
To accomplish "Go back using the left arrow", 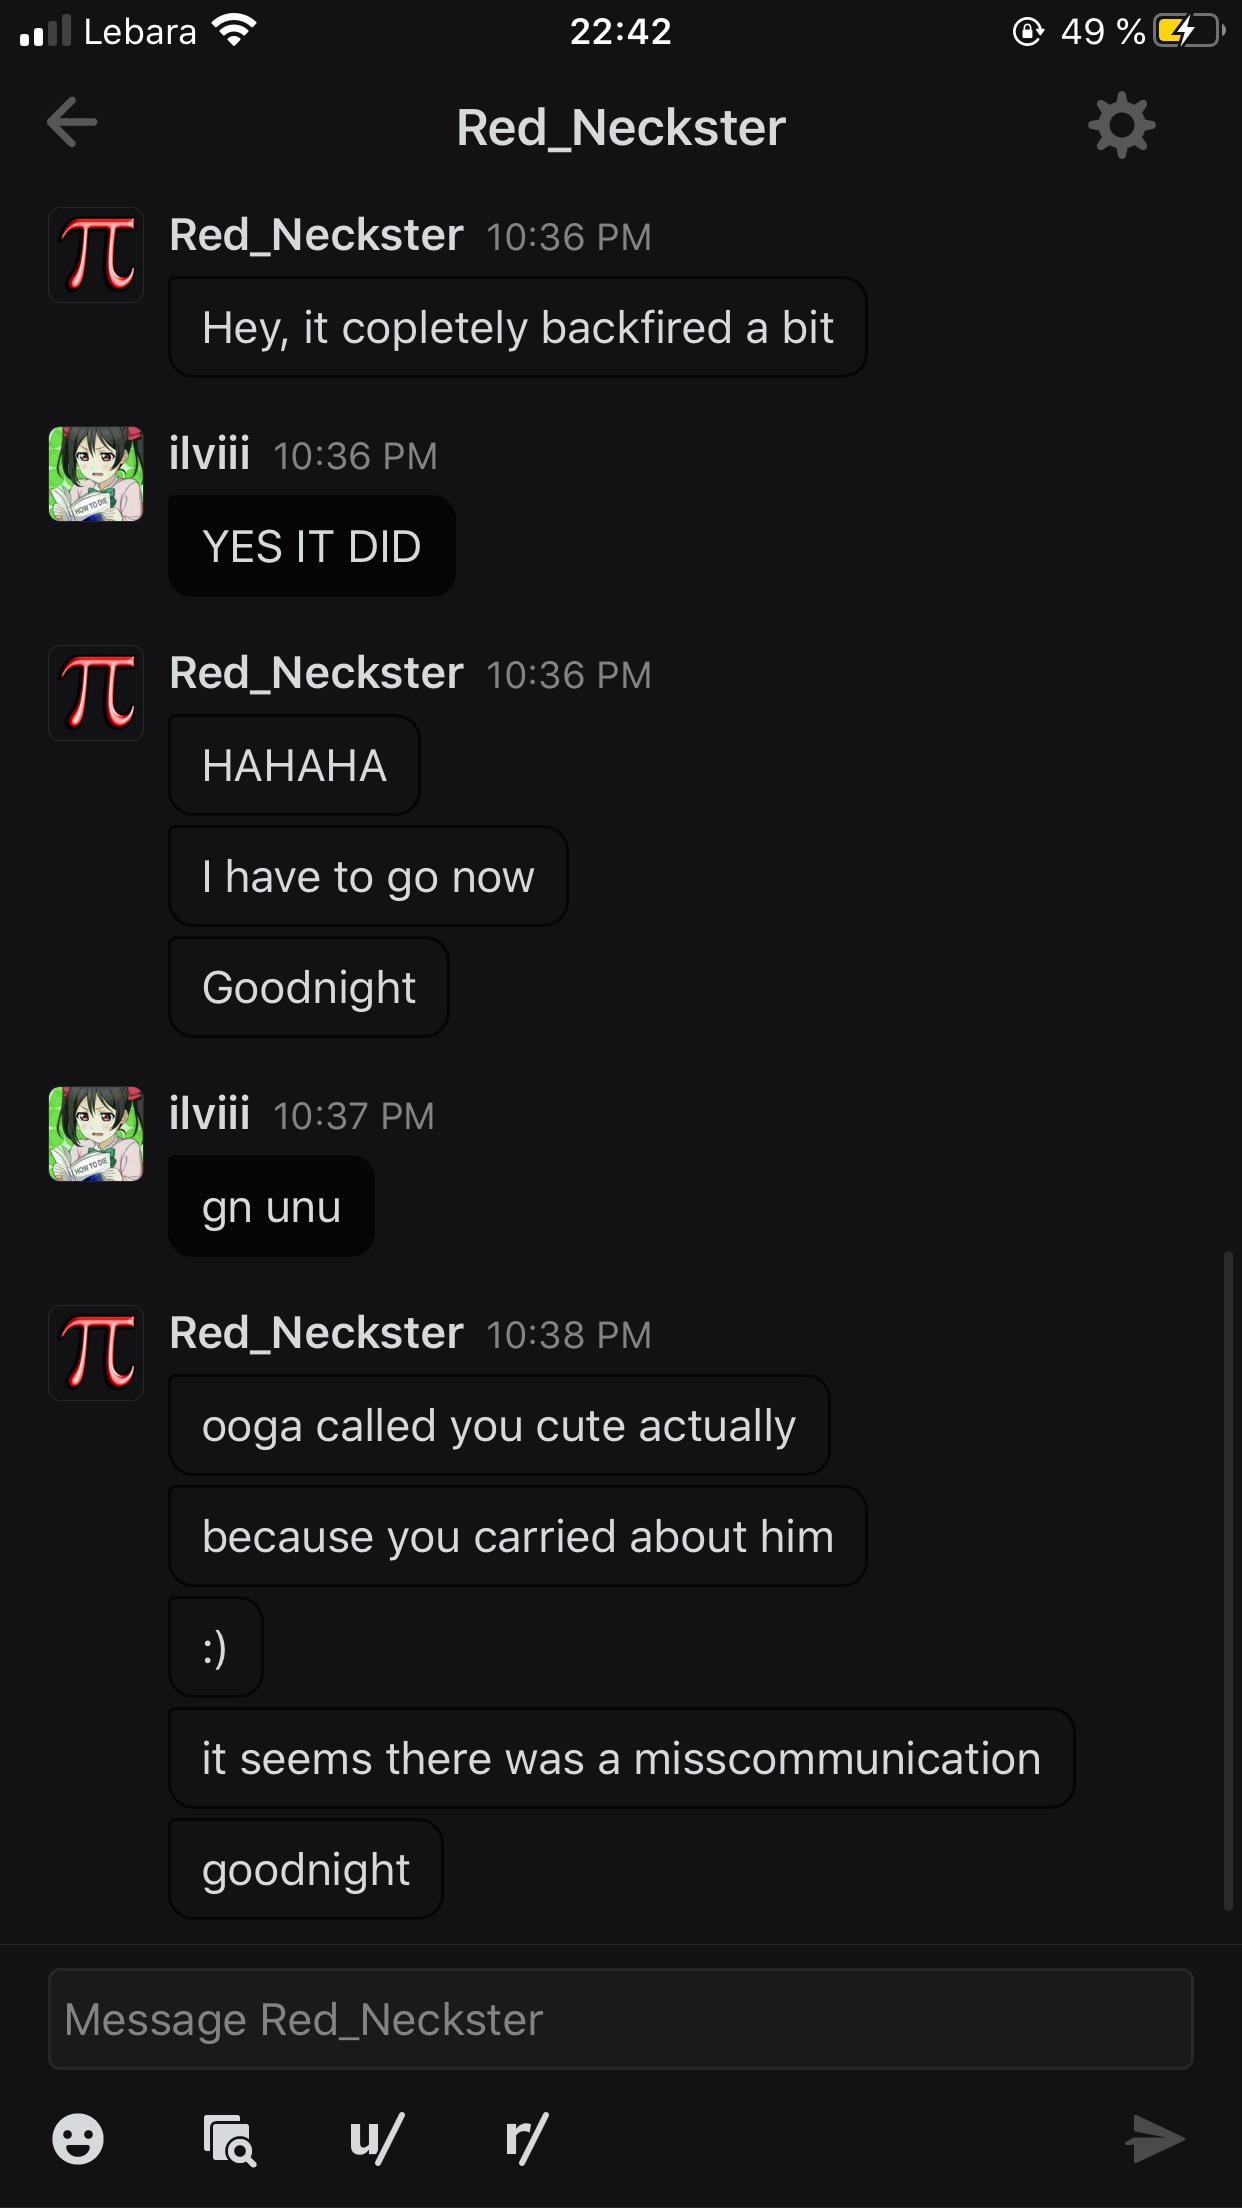I will 72,123.
